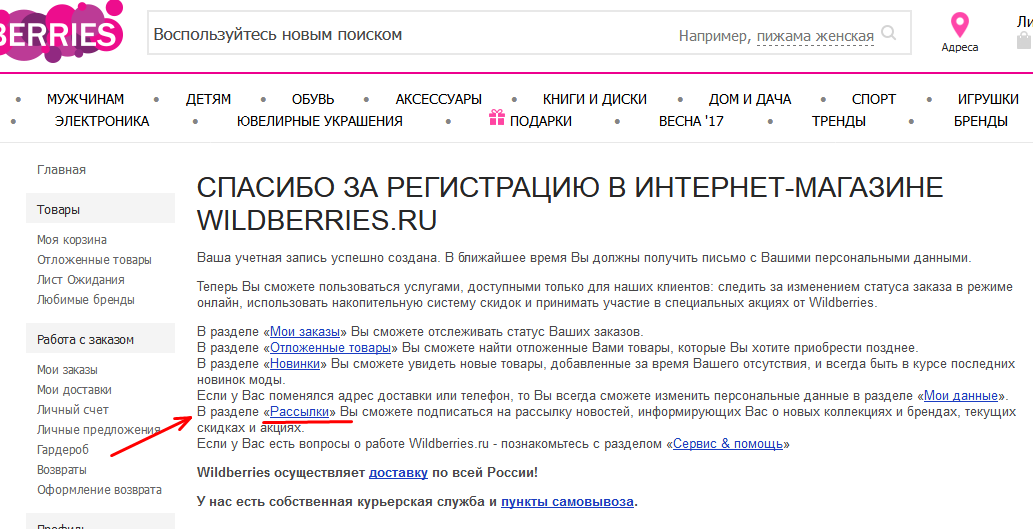Click the example query пижама женская
Viewport: 1033px width, 529px height.
815,36
